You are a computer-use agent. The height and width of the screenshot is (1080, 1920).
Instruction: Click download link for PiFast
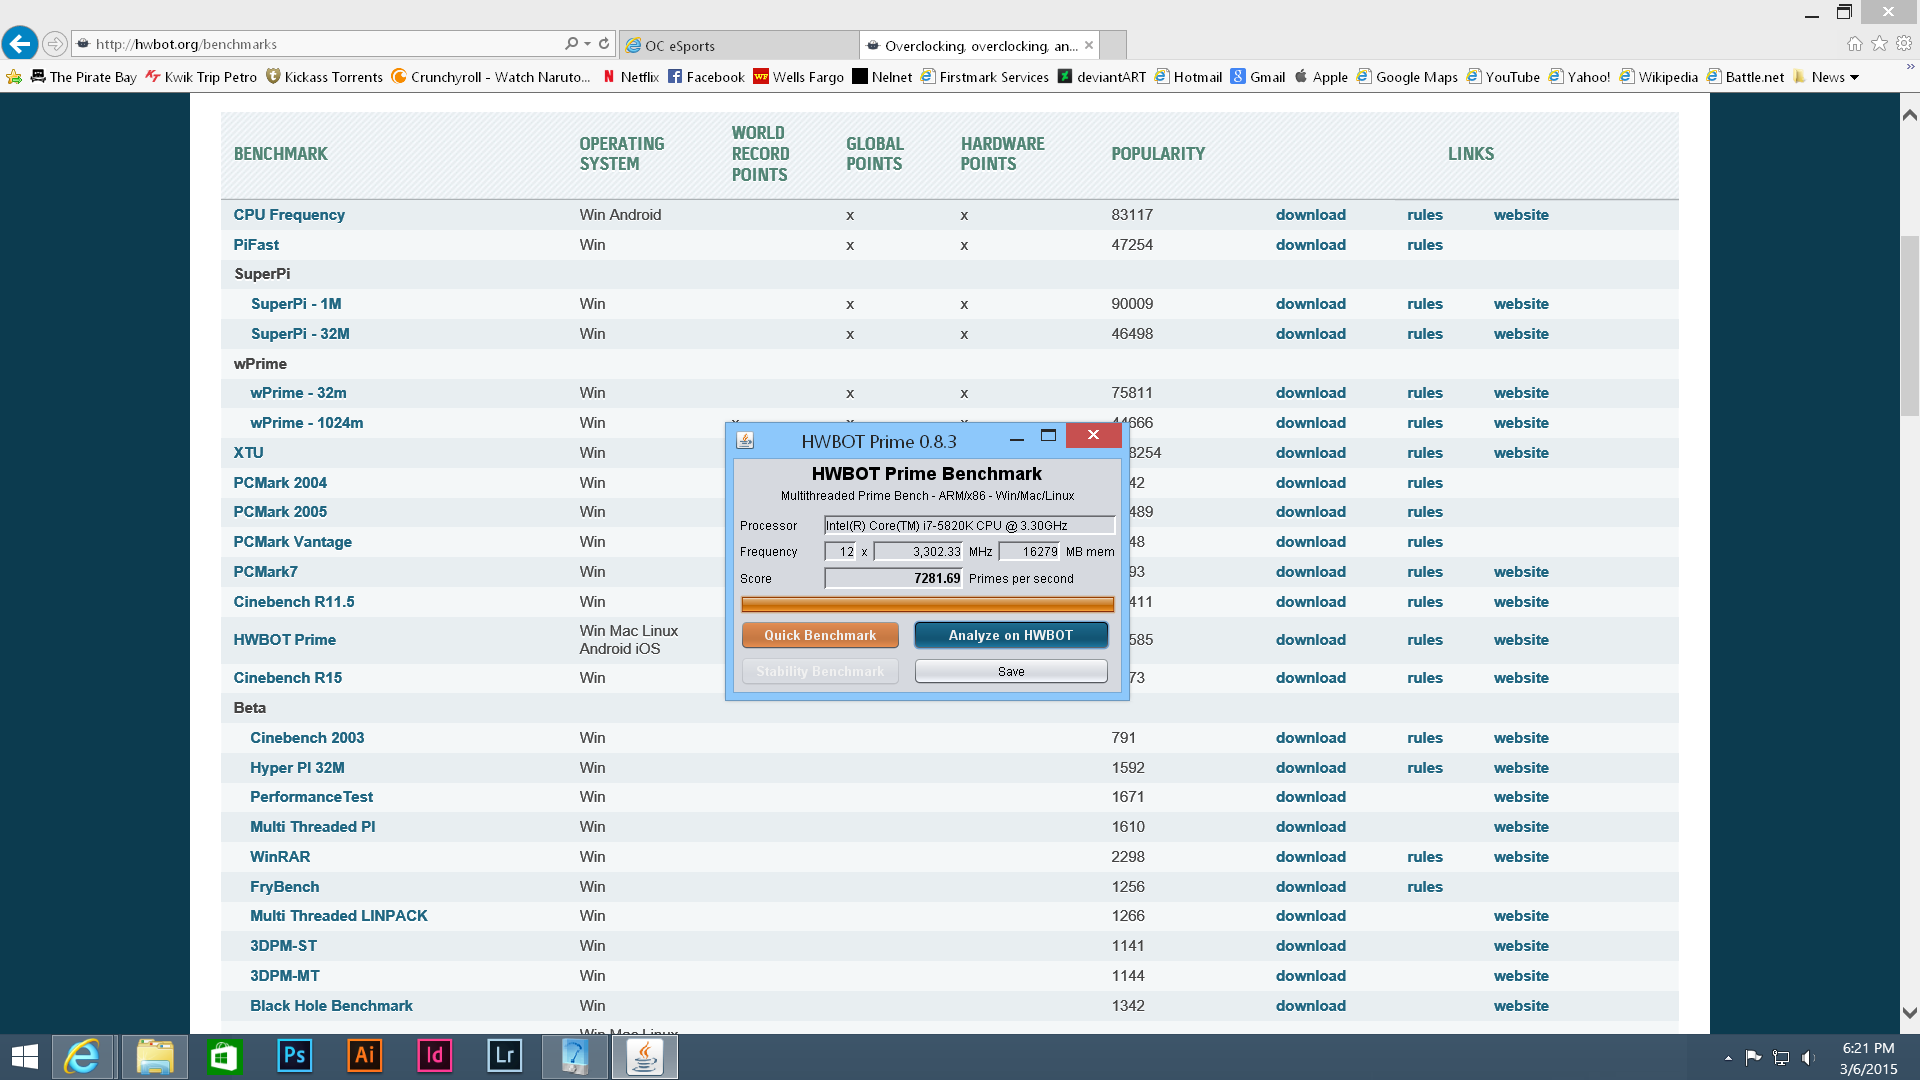coord(1310,245)
